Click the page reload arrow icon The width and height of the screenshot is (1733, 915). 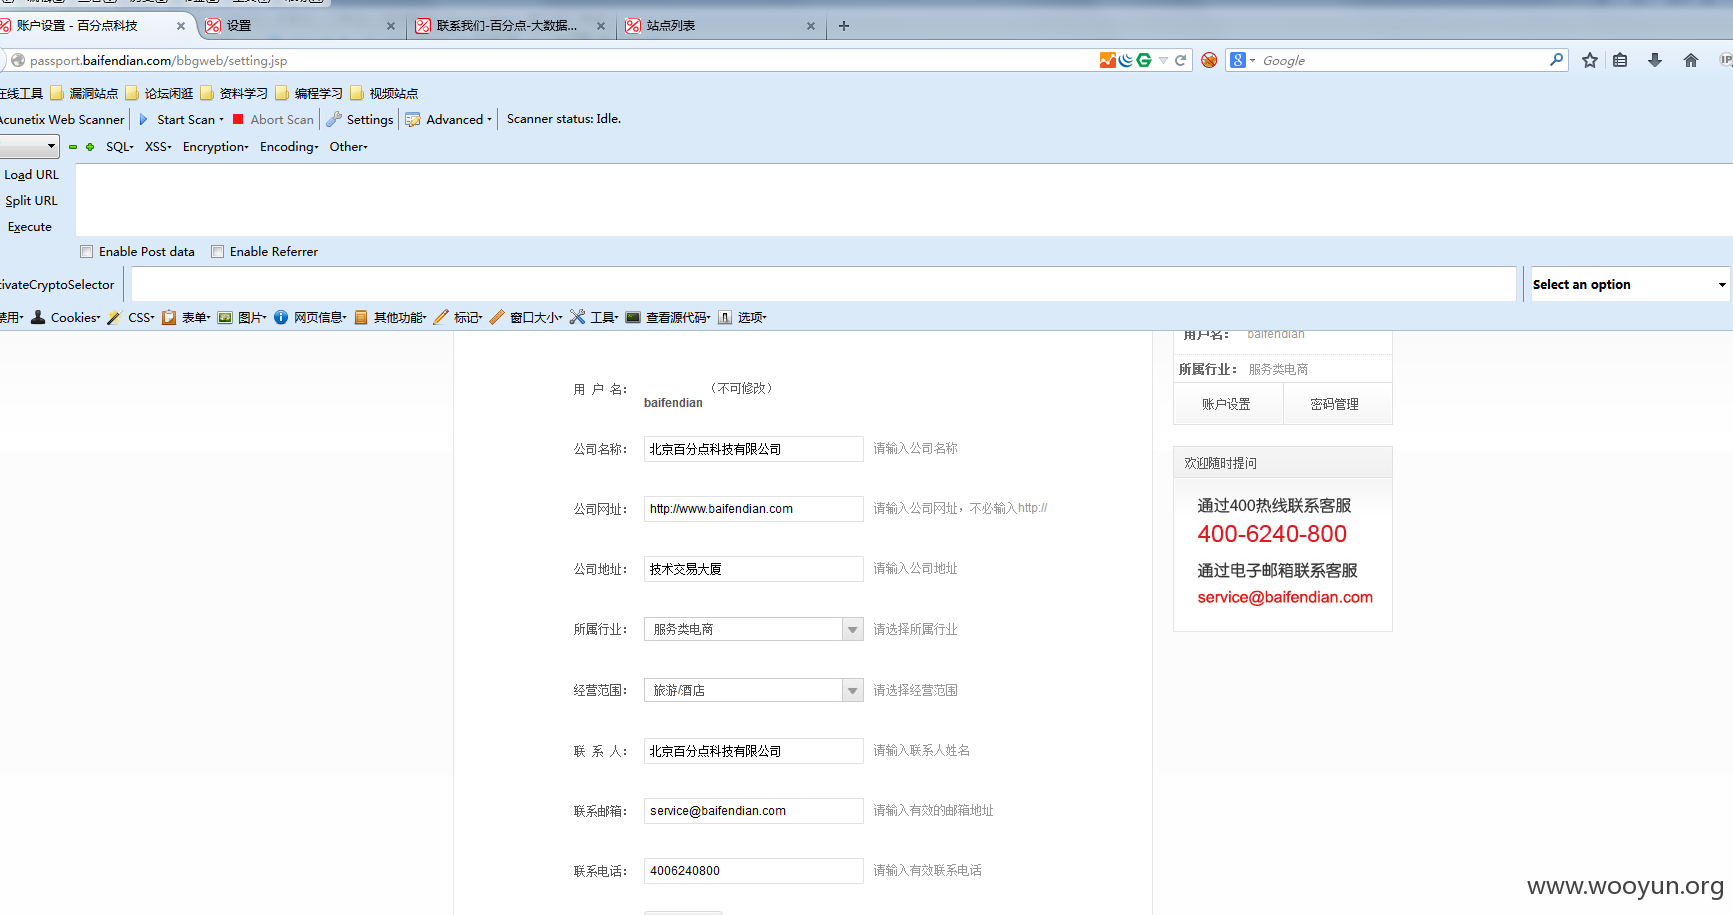pos(1180,60)
